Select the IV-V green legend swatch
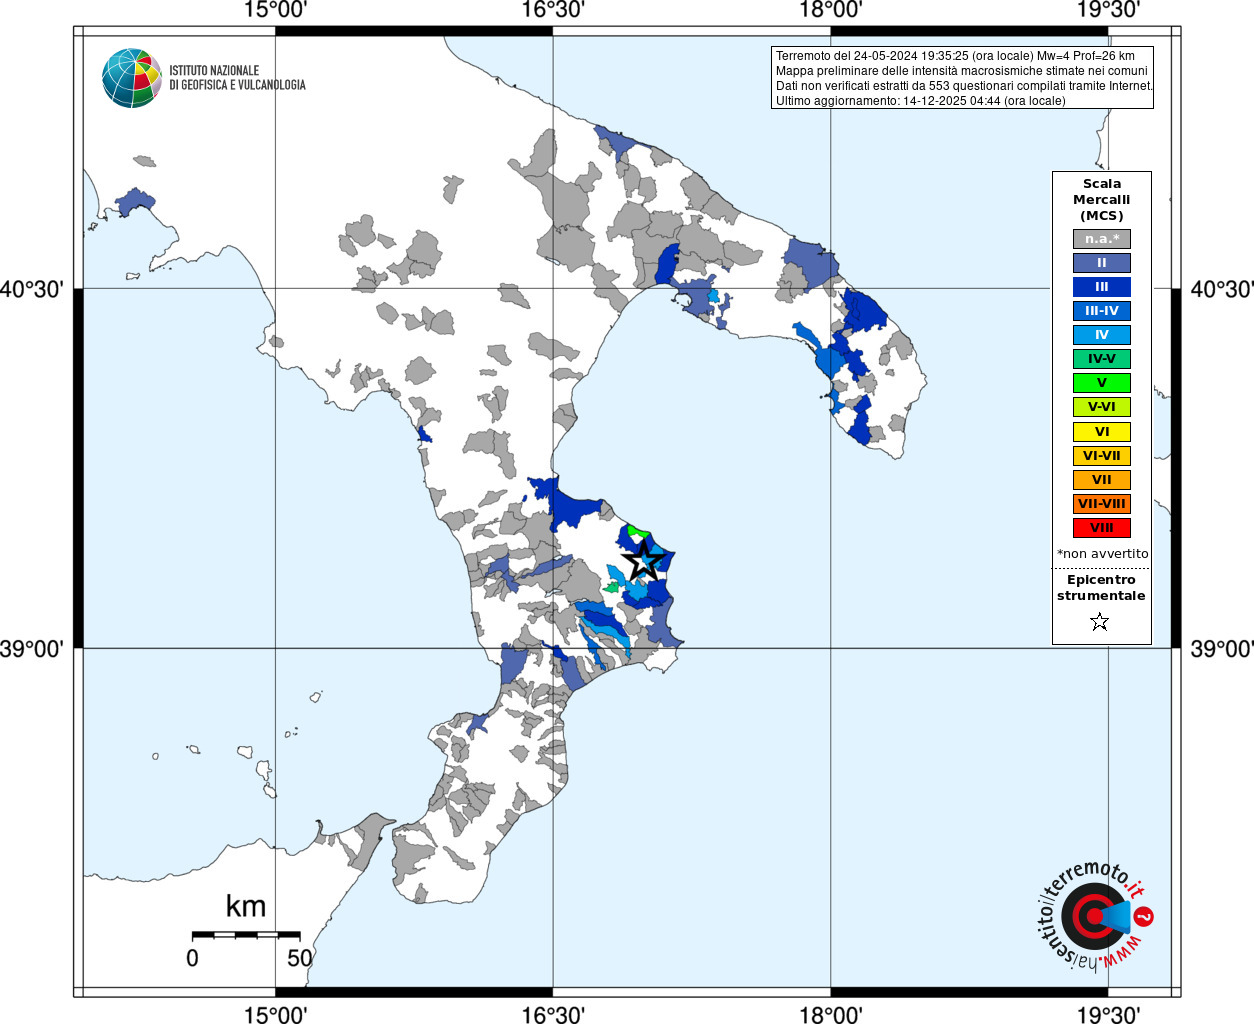The height and width of the screenshot is (1024, 1254). (x=1101, y=359)
